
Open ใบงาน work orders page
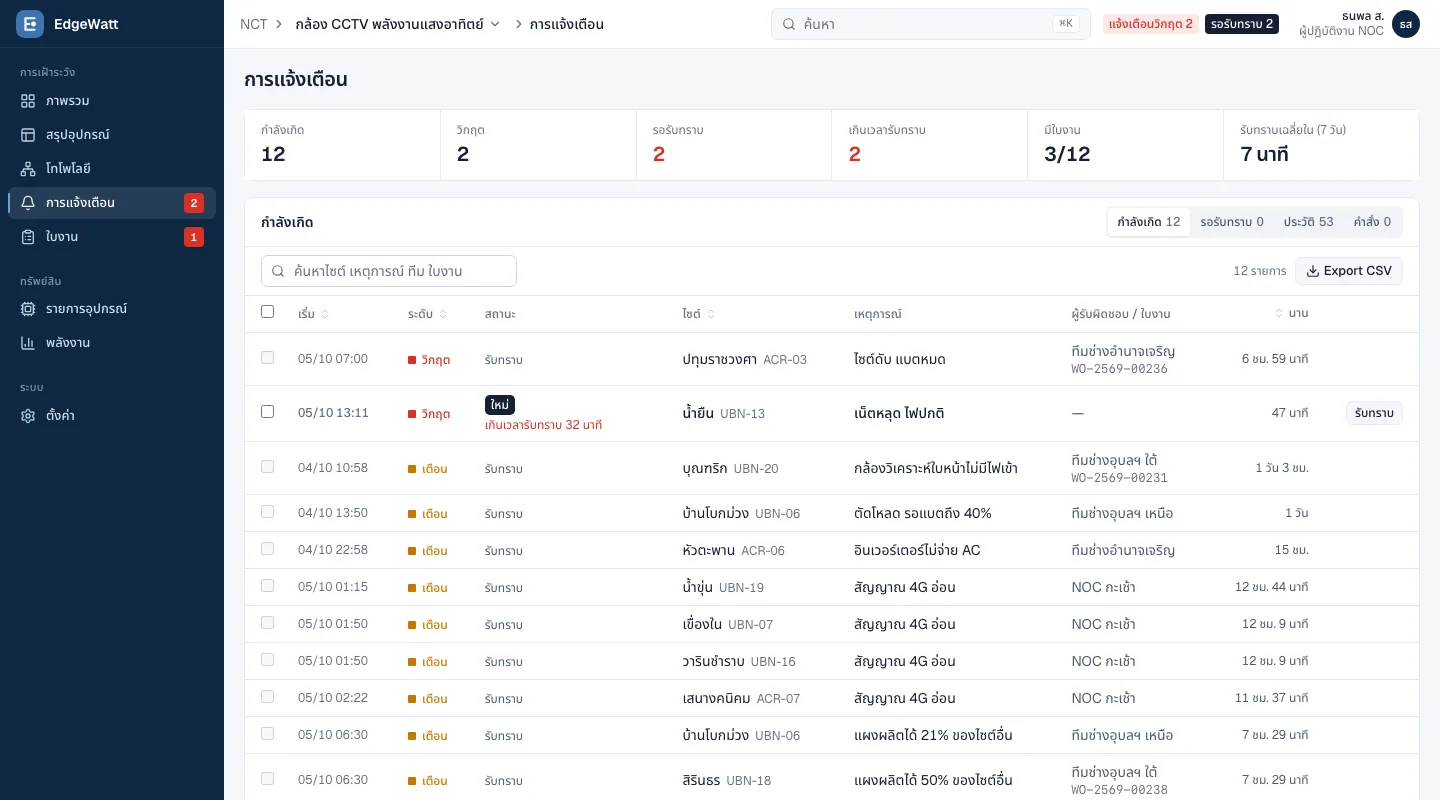click(112, 237)
